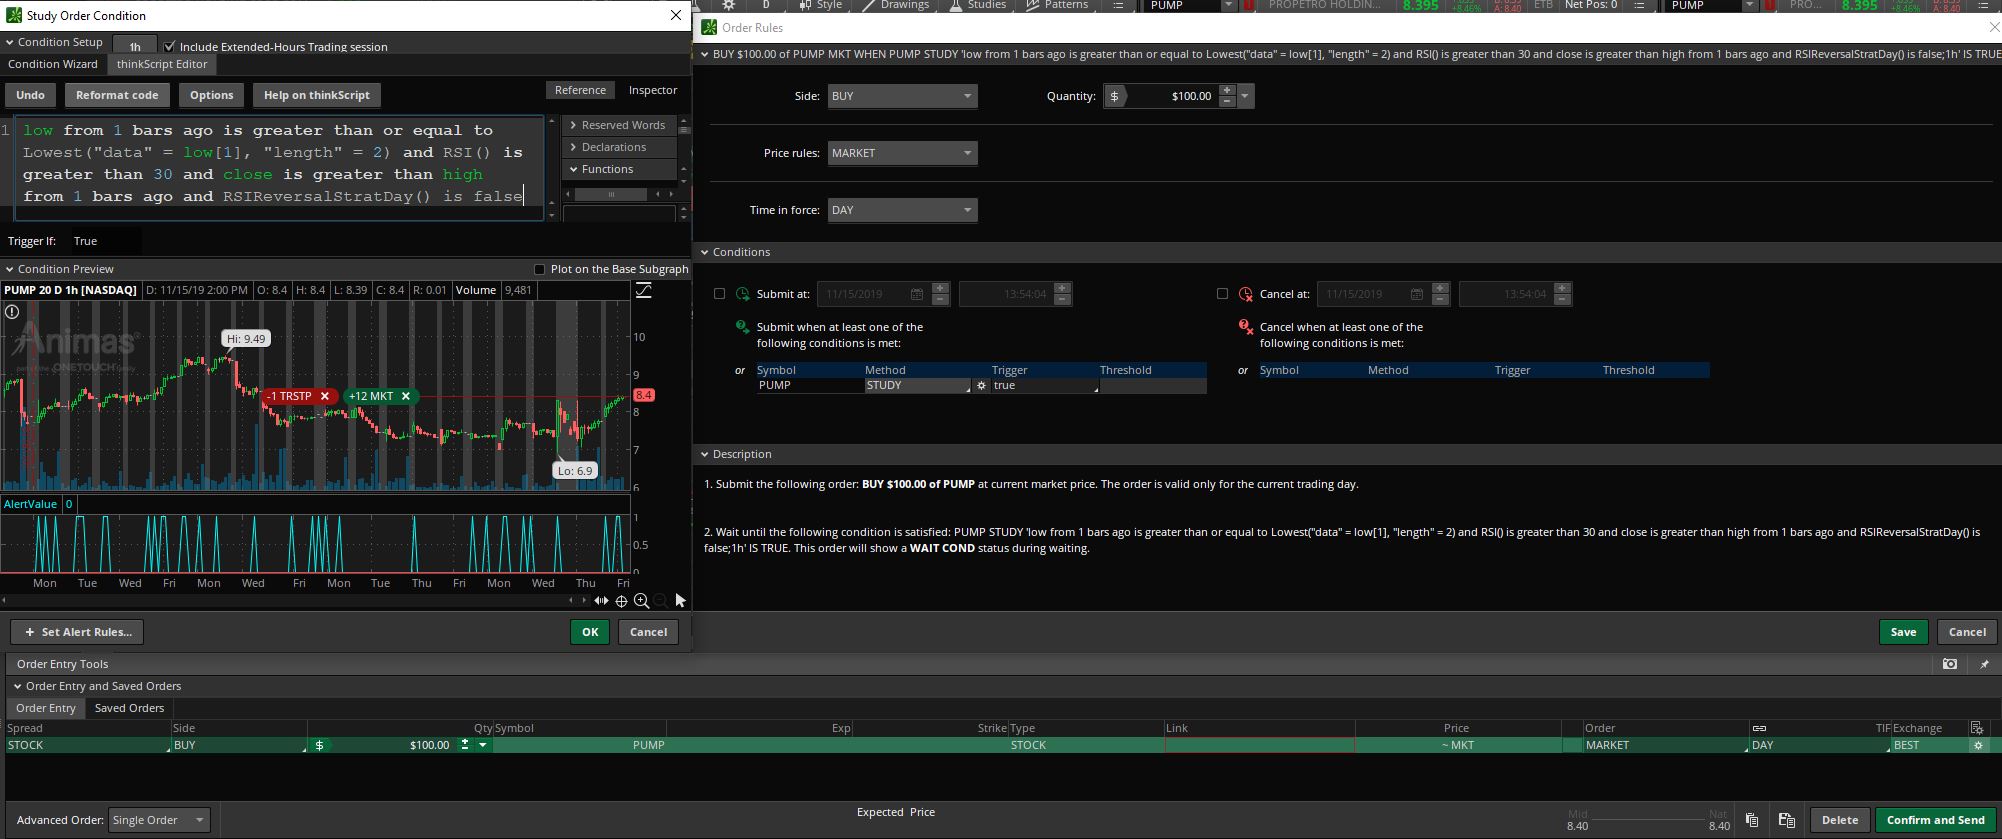Open order table column settings icon

(x=1976, y=728)
